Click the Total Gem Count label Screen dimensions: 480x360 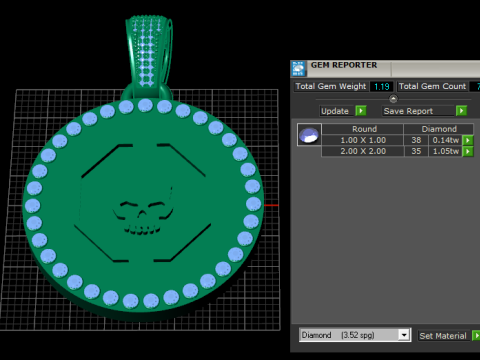tap(432, 86)
